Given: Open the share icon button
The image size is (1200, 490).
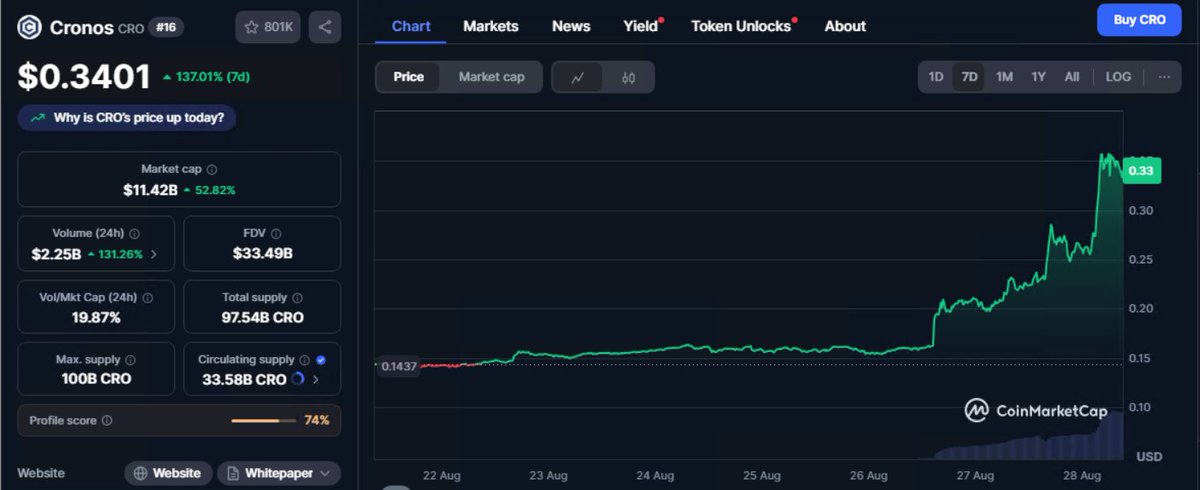Looking at the screenshot, I should pos(325,27).
